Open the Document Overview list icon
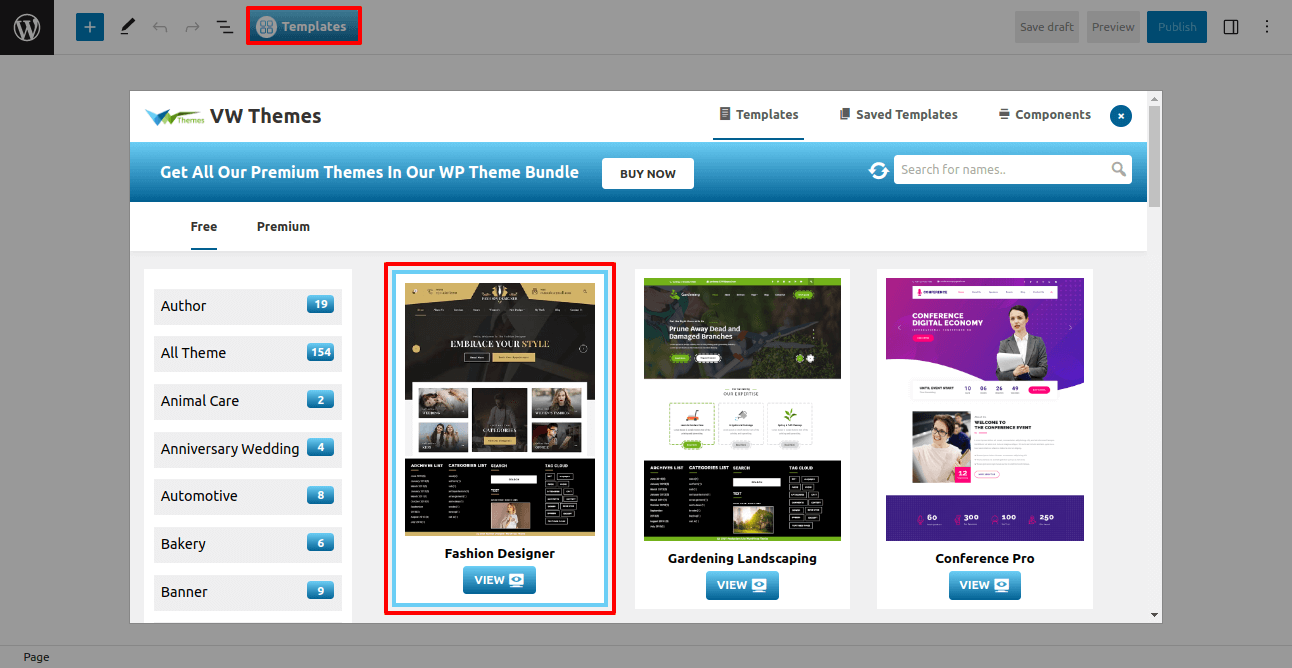The height and width of the screenshot is (668, 1292). [x=225, y=27]
